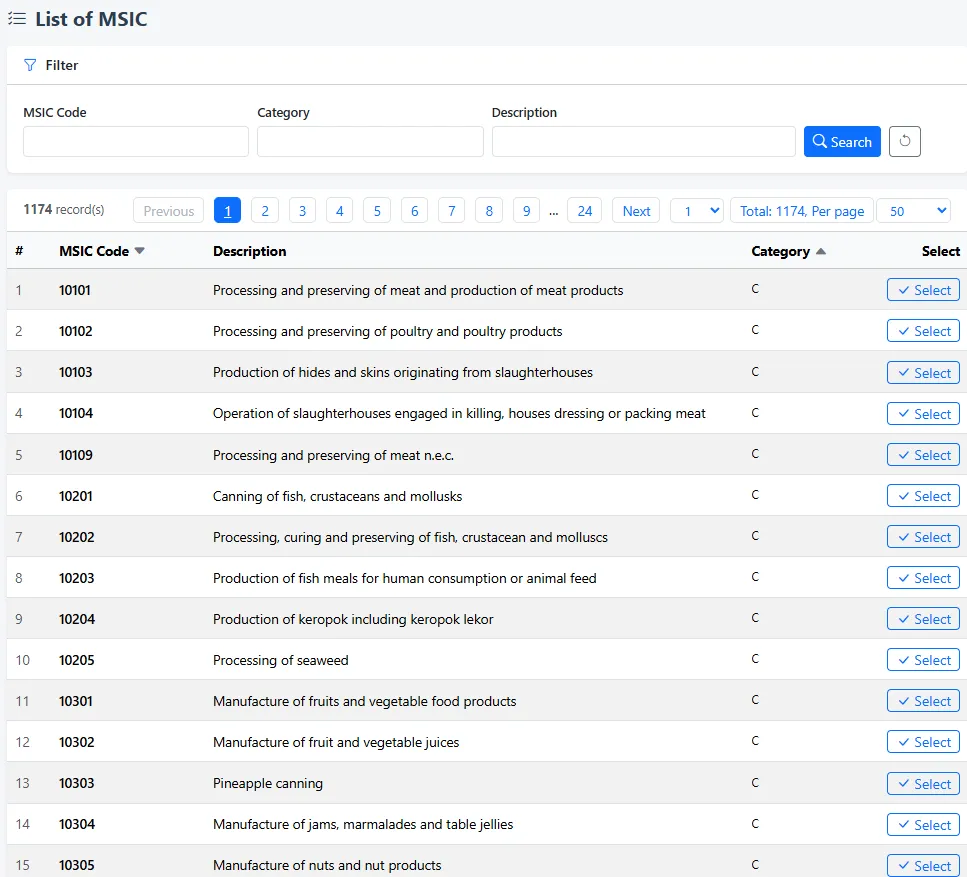Select MSIC code 10104 slaughterhouses row
Image resolution: width=967 pixels, height=877 pixels.
click(923, 414)
